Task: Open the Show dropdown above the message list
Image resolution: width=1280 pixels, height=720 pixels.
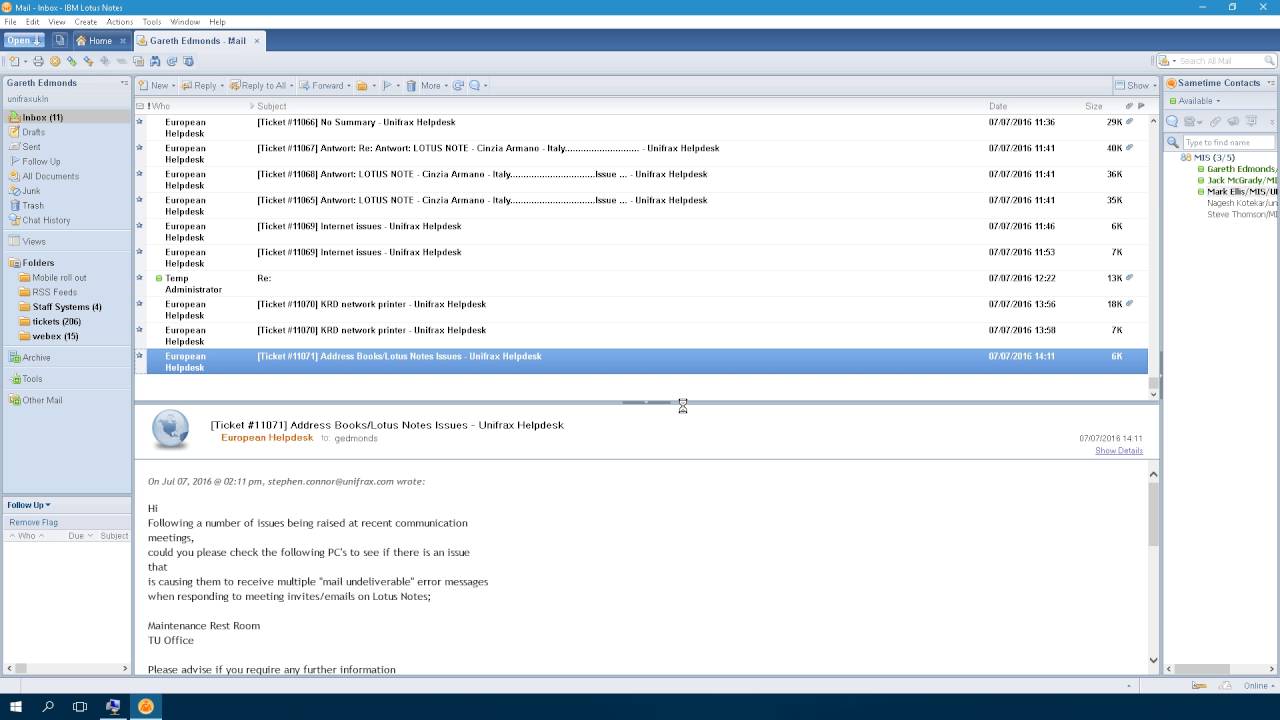Action: pyautogui.click(x=1136, y=85)
